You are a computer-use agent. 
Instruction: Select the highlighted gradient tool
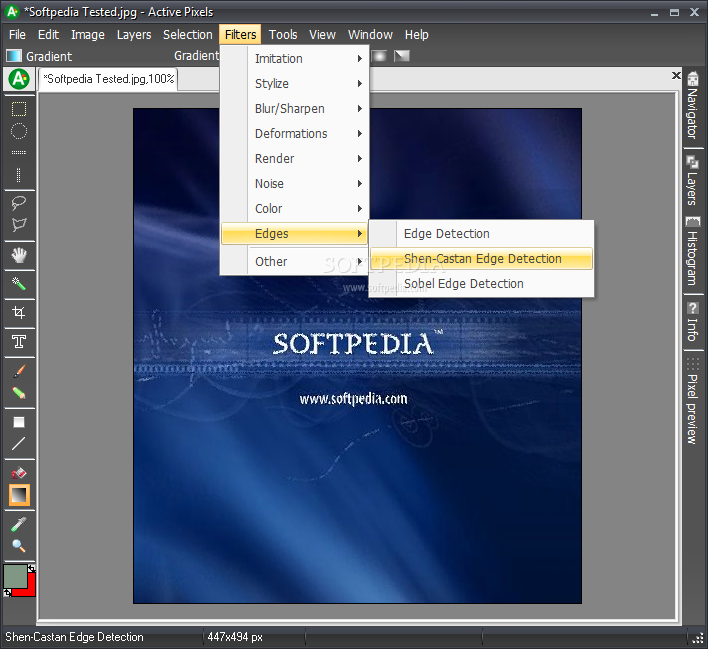click(x=19, y=495)
